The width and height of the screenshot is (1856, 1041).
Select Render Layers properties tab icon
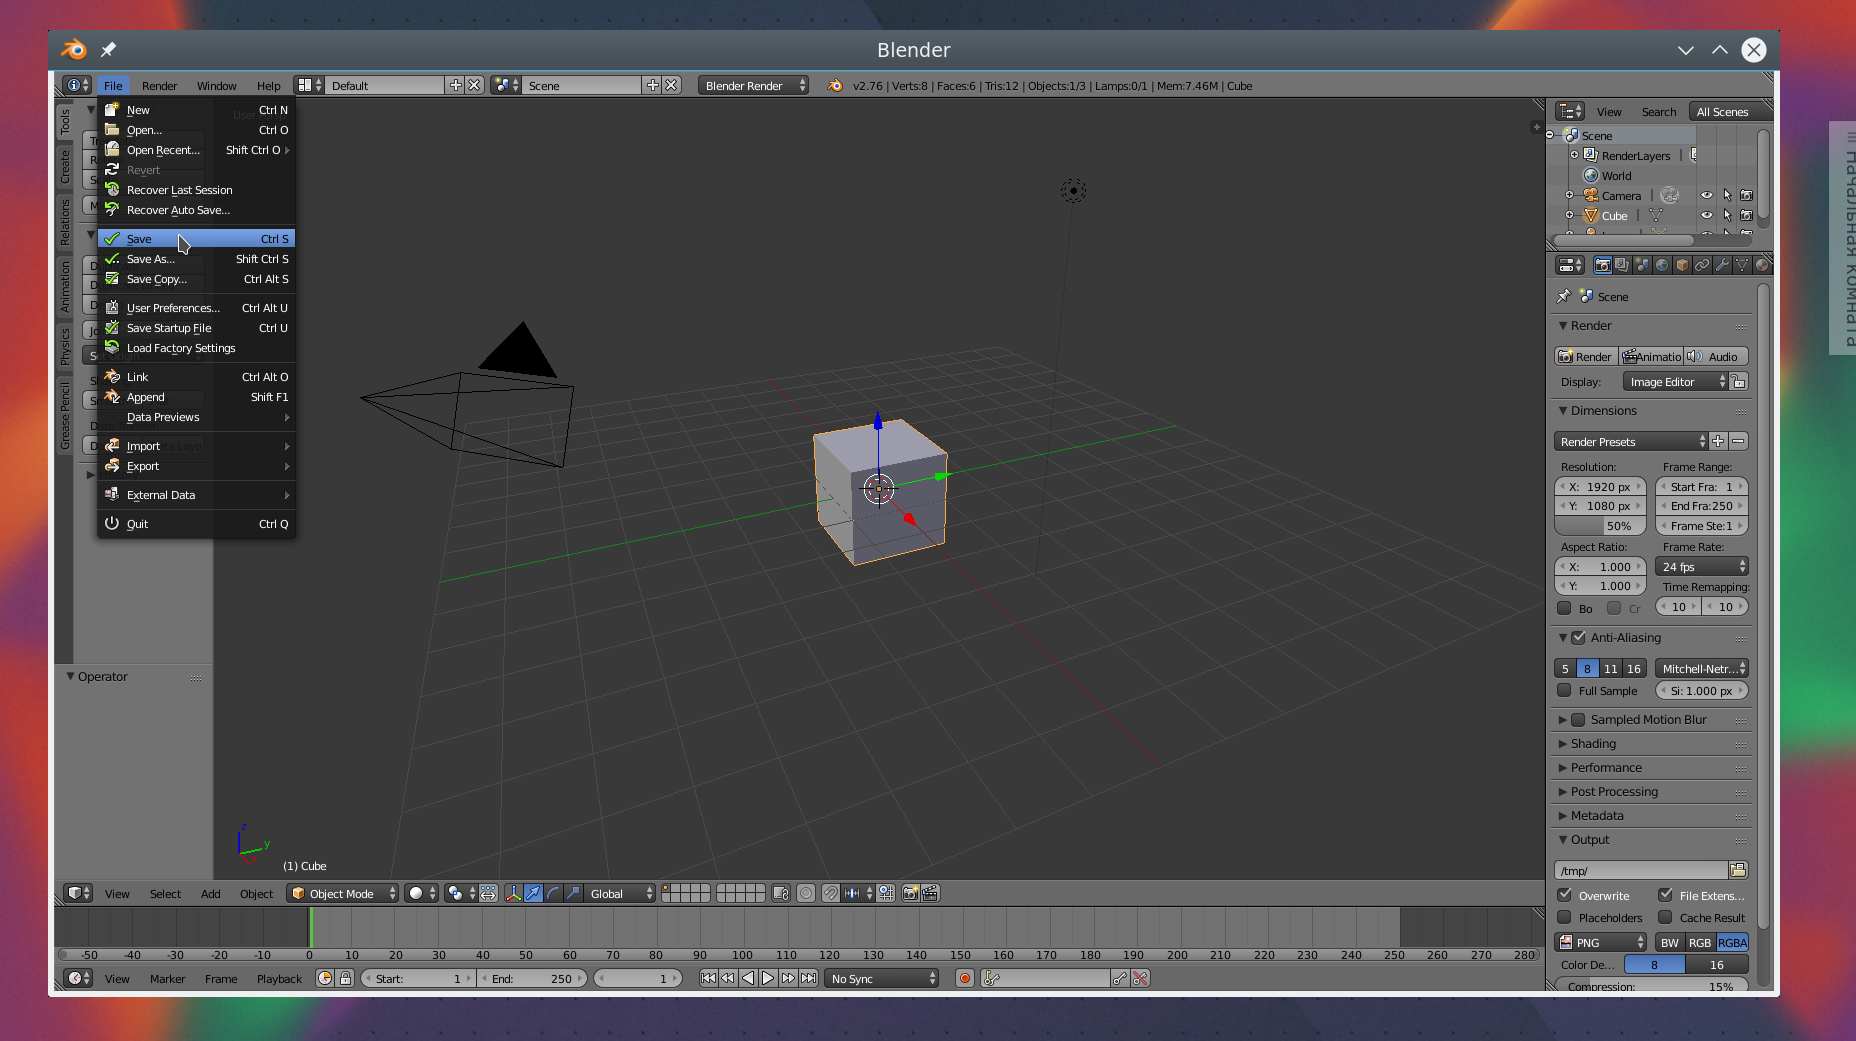coord(1622,265)
